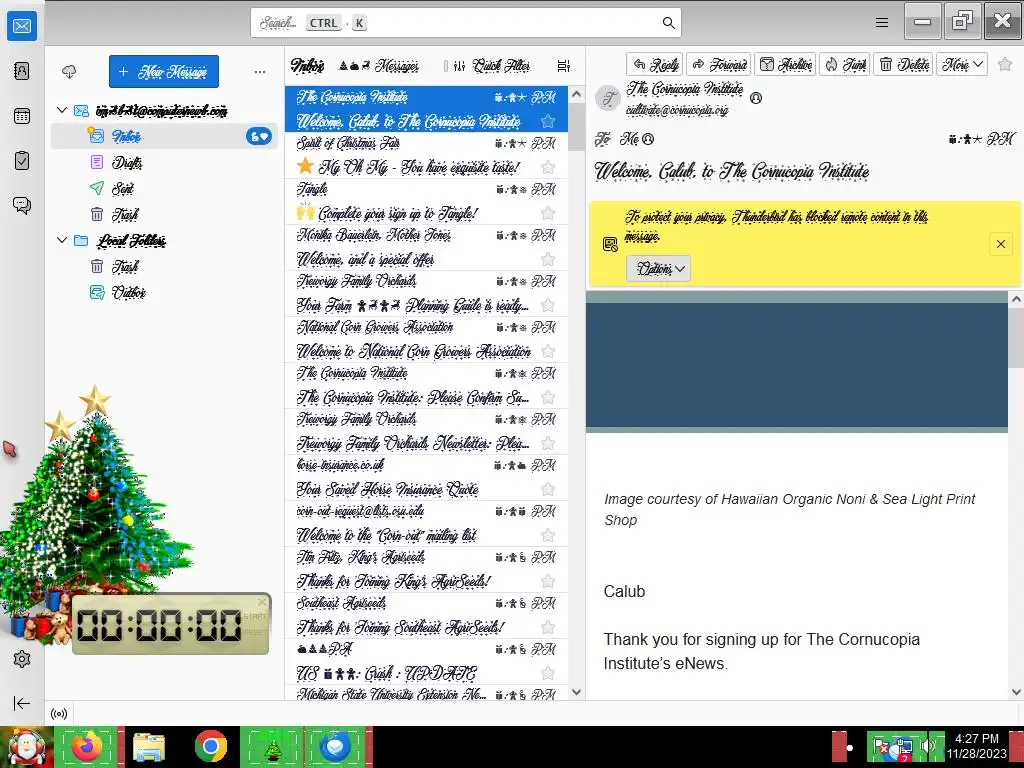Open the Mail space in the sidebar

pos(22,26)
